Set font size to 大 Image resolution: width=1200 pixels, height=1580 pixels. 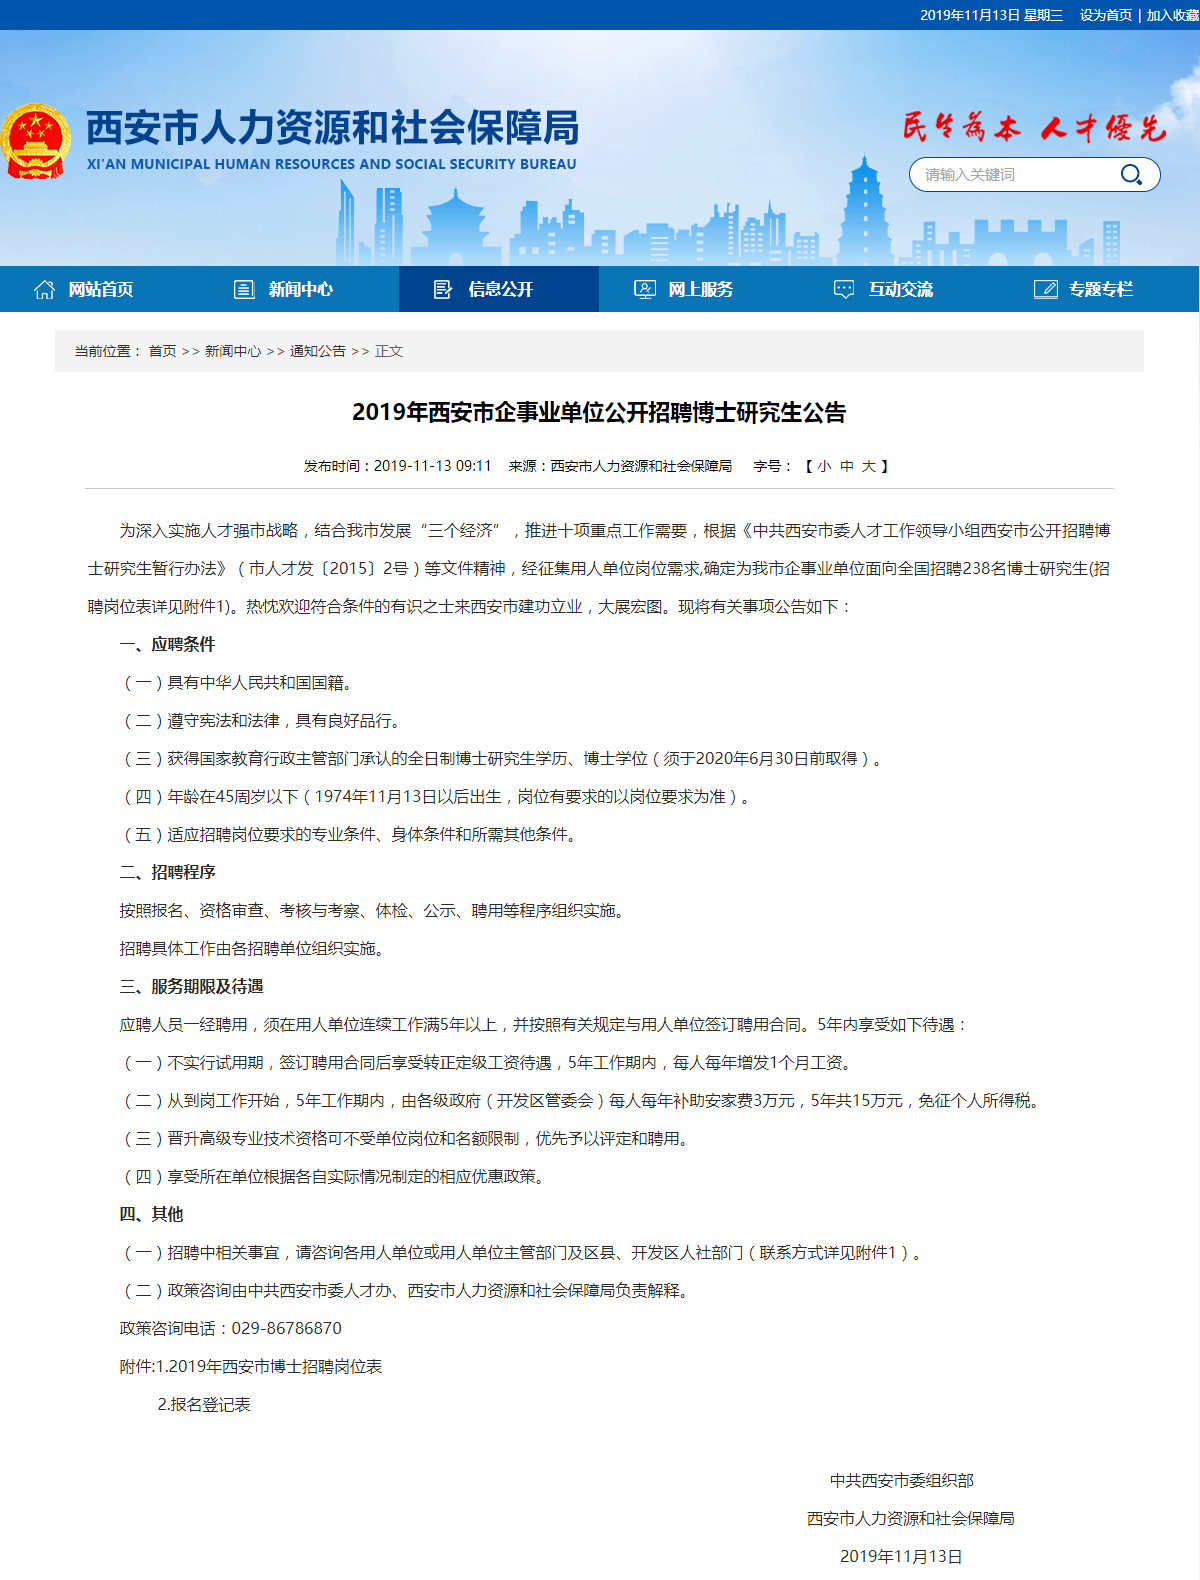coord(869,466)
